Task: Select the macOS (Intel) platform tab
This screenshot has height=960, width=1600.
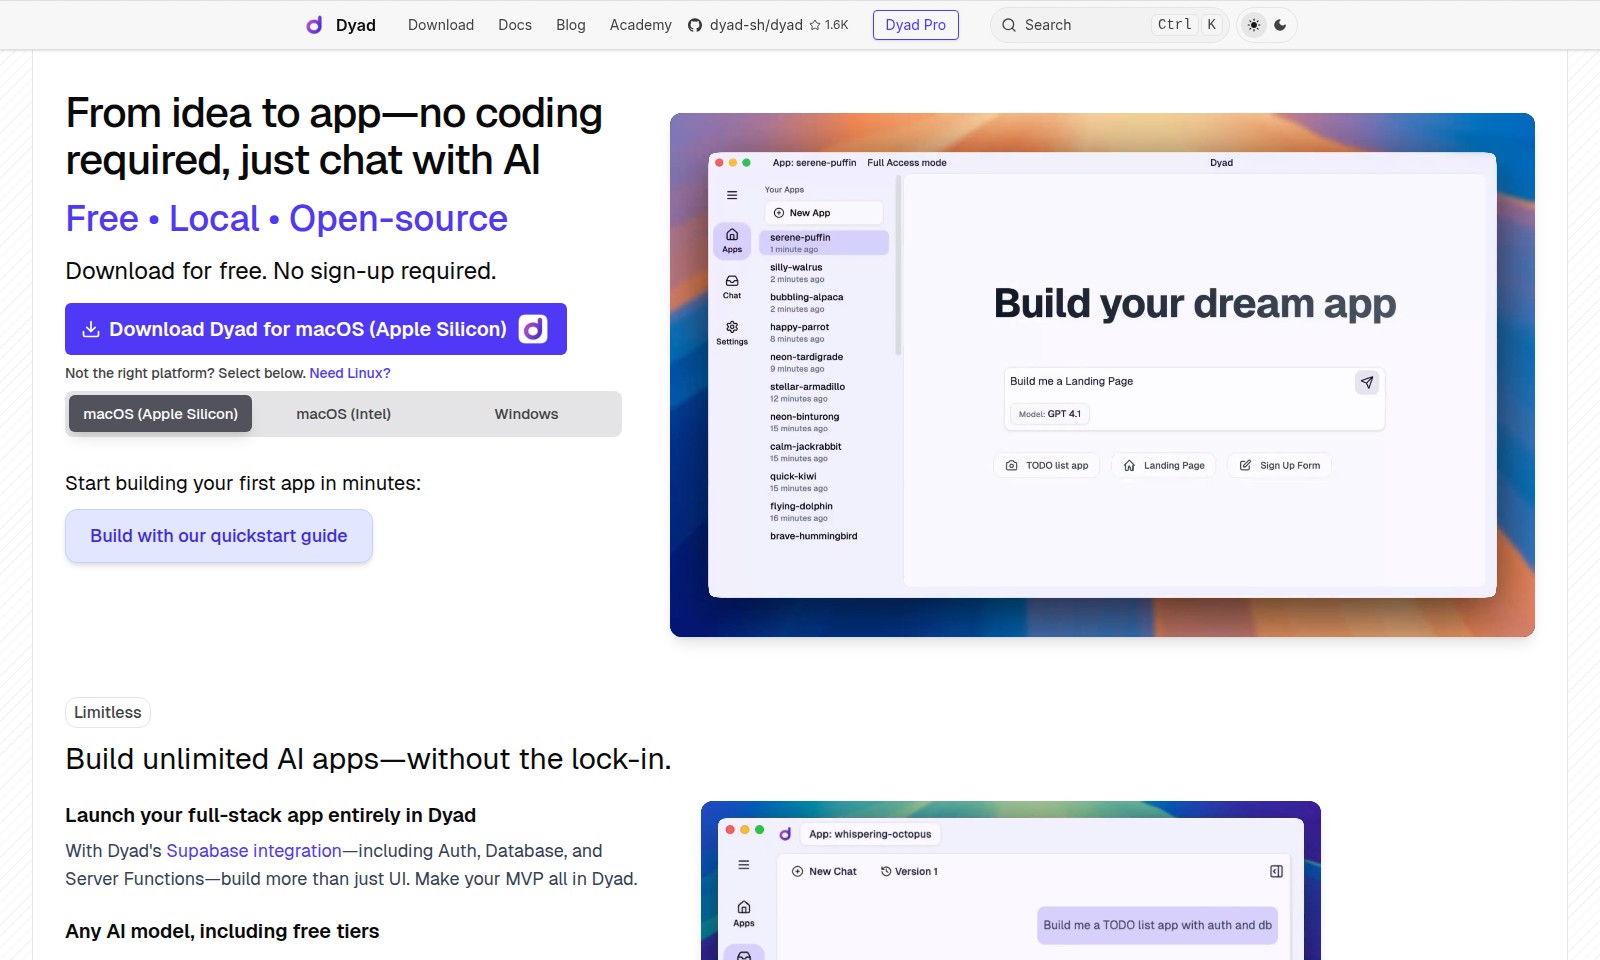Action: tap(344, 414)
